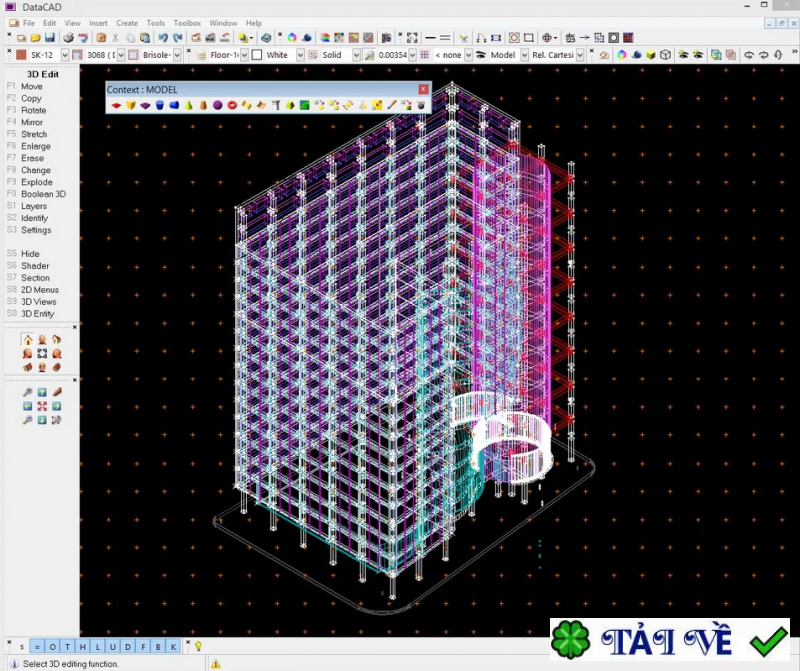
Task: Toggle the L button in status bar
Action: coord(97,647)
